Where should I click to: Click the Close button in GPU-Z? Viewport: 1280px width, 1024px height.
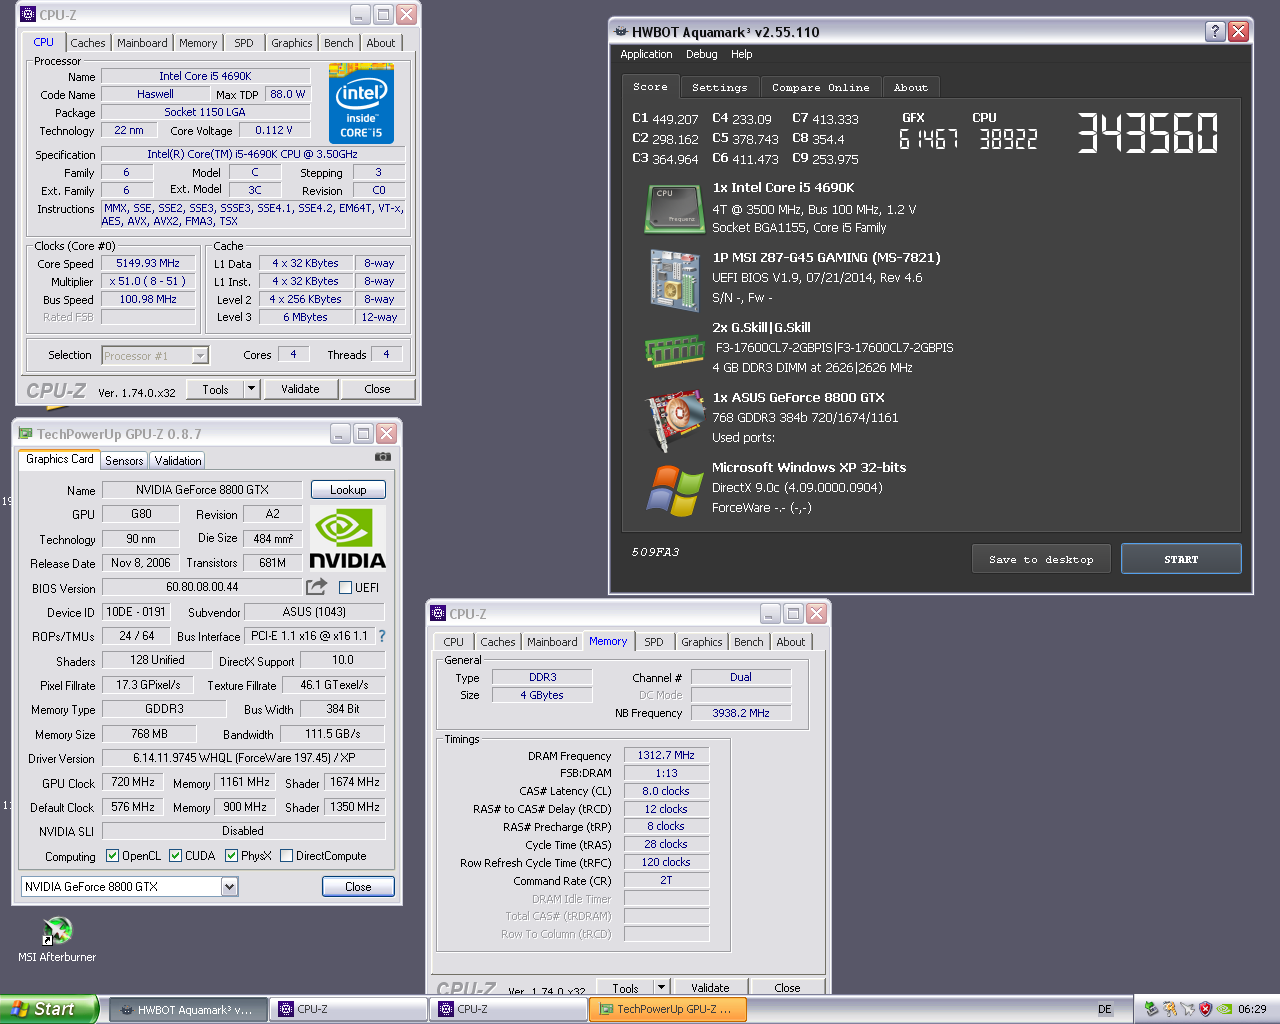tap(358, 887)
